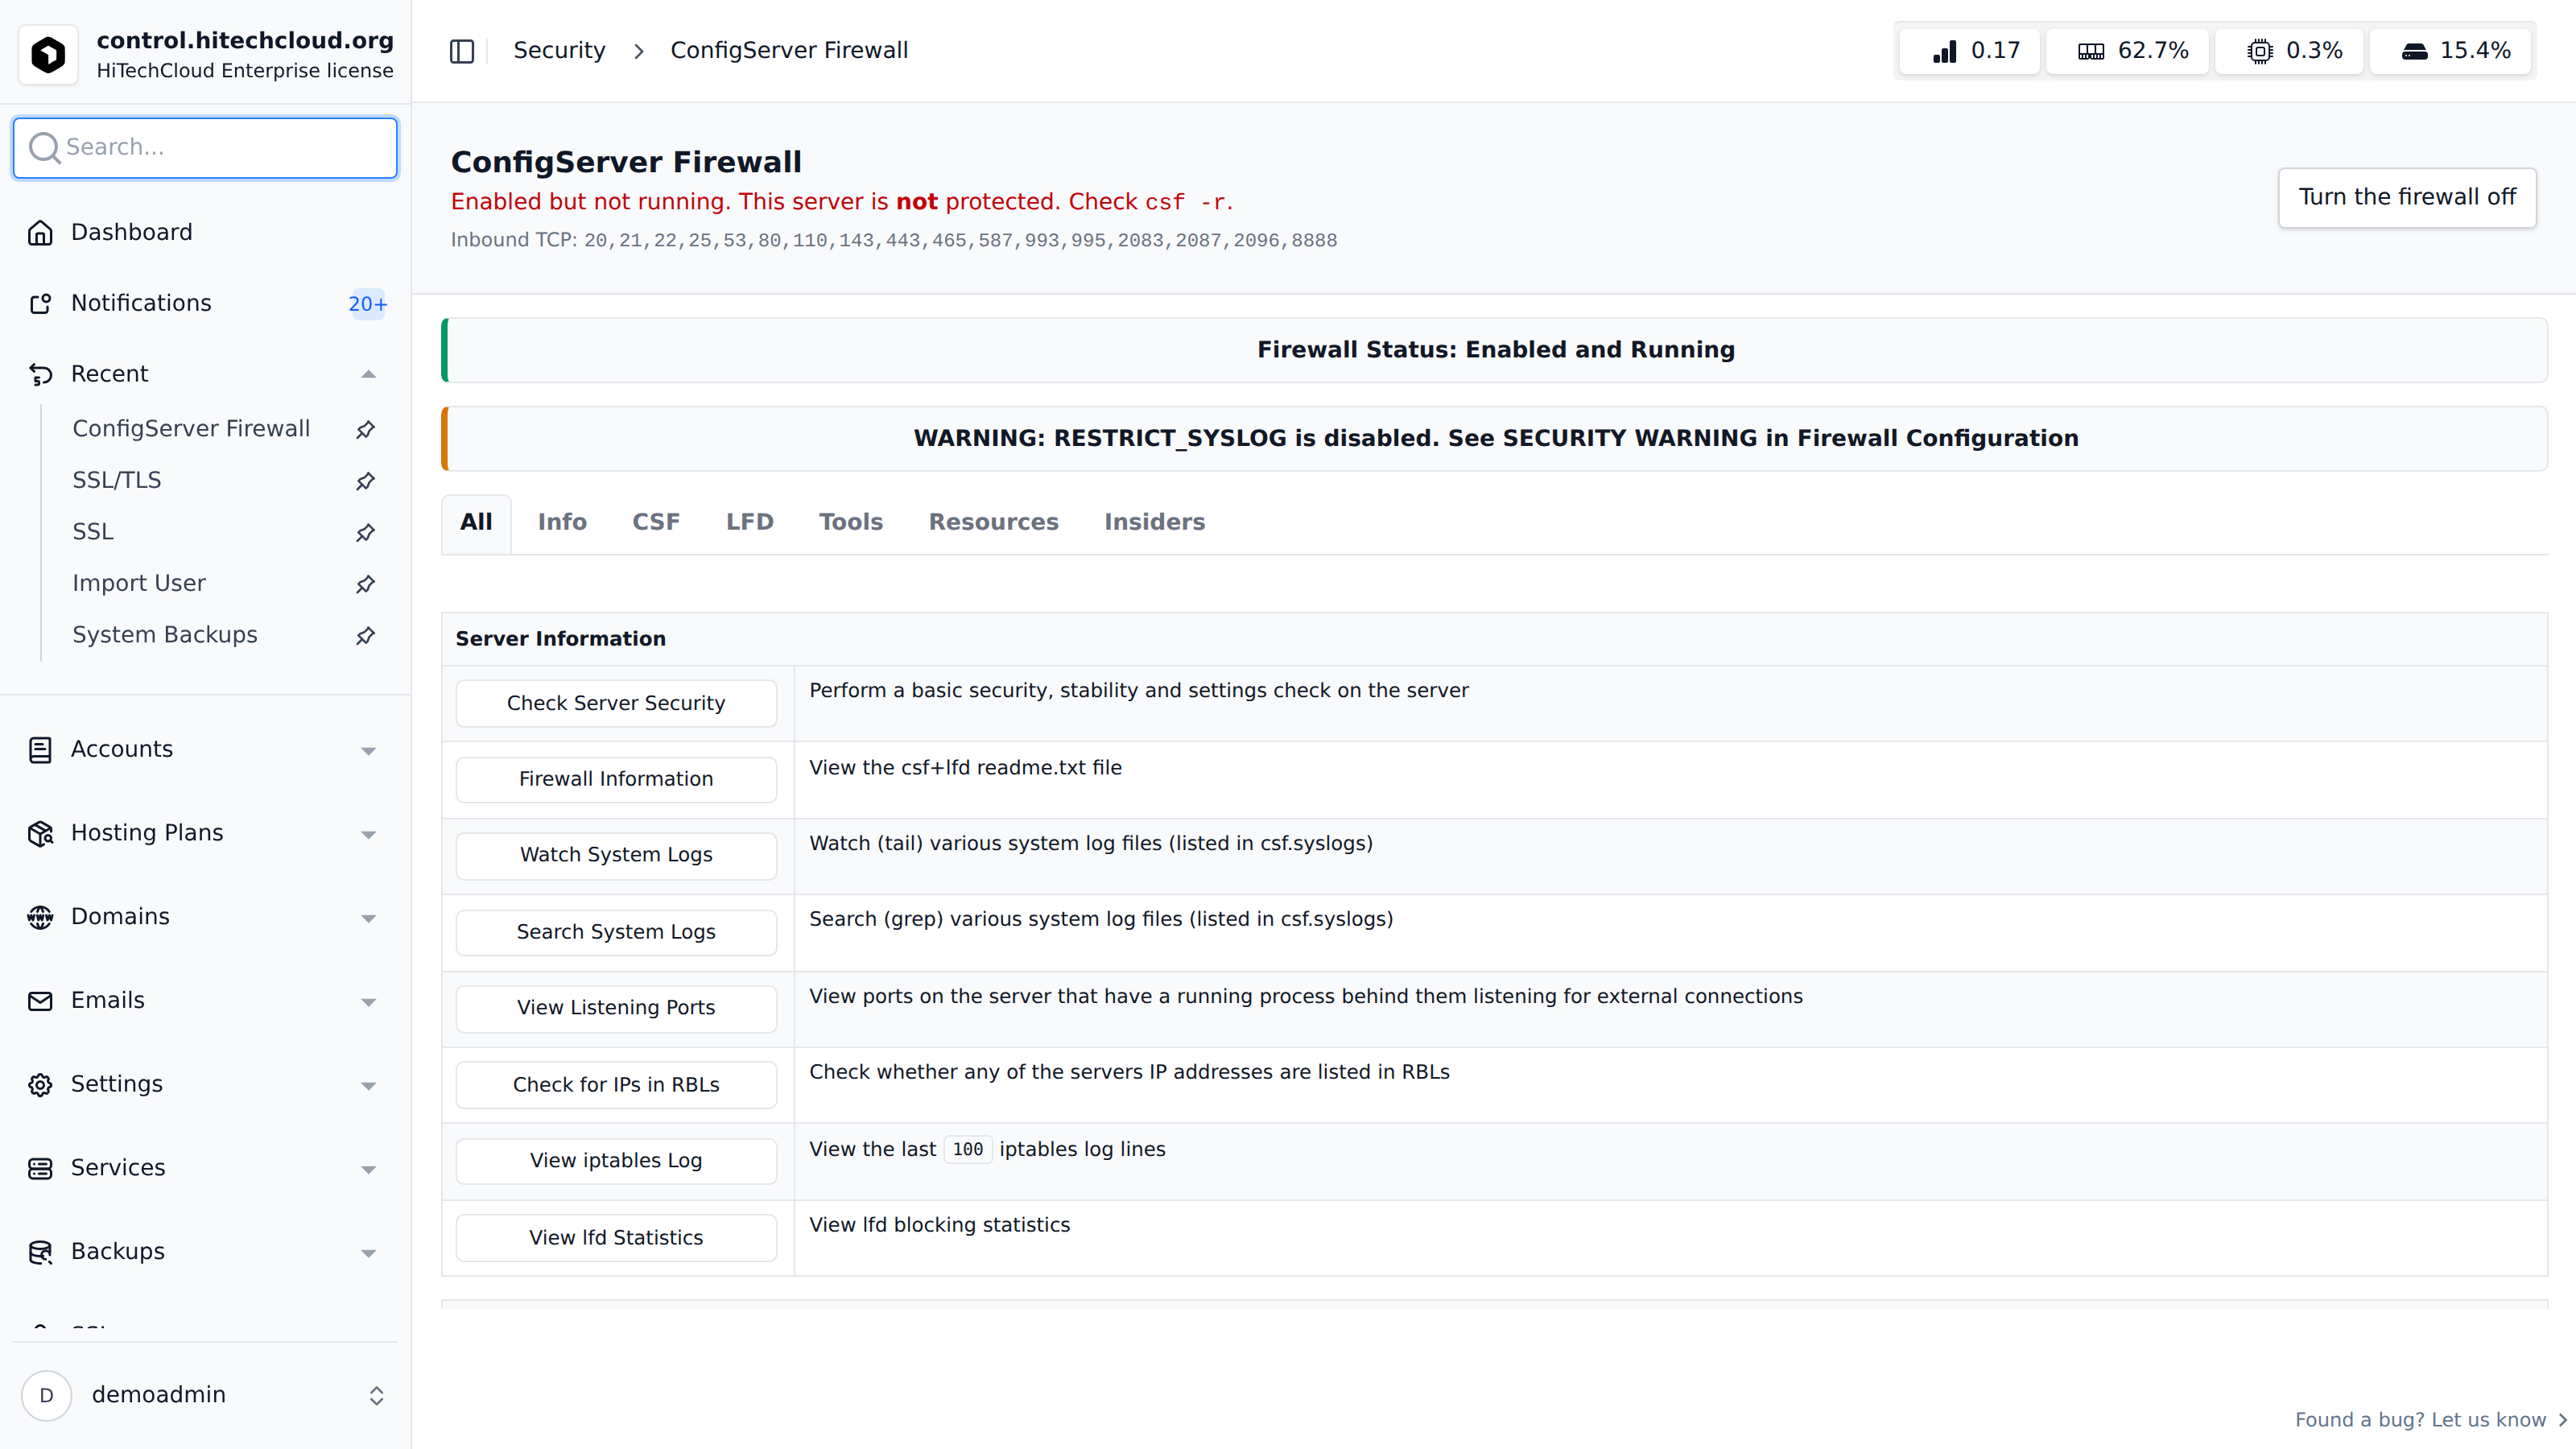Click the demoadmin avatar circle
2576x1449 pixels.
pyautogui.click(x=46, y=1395)
